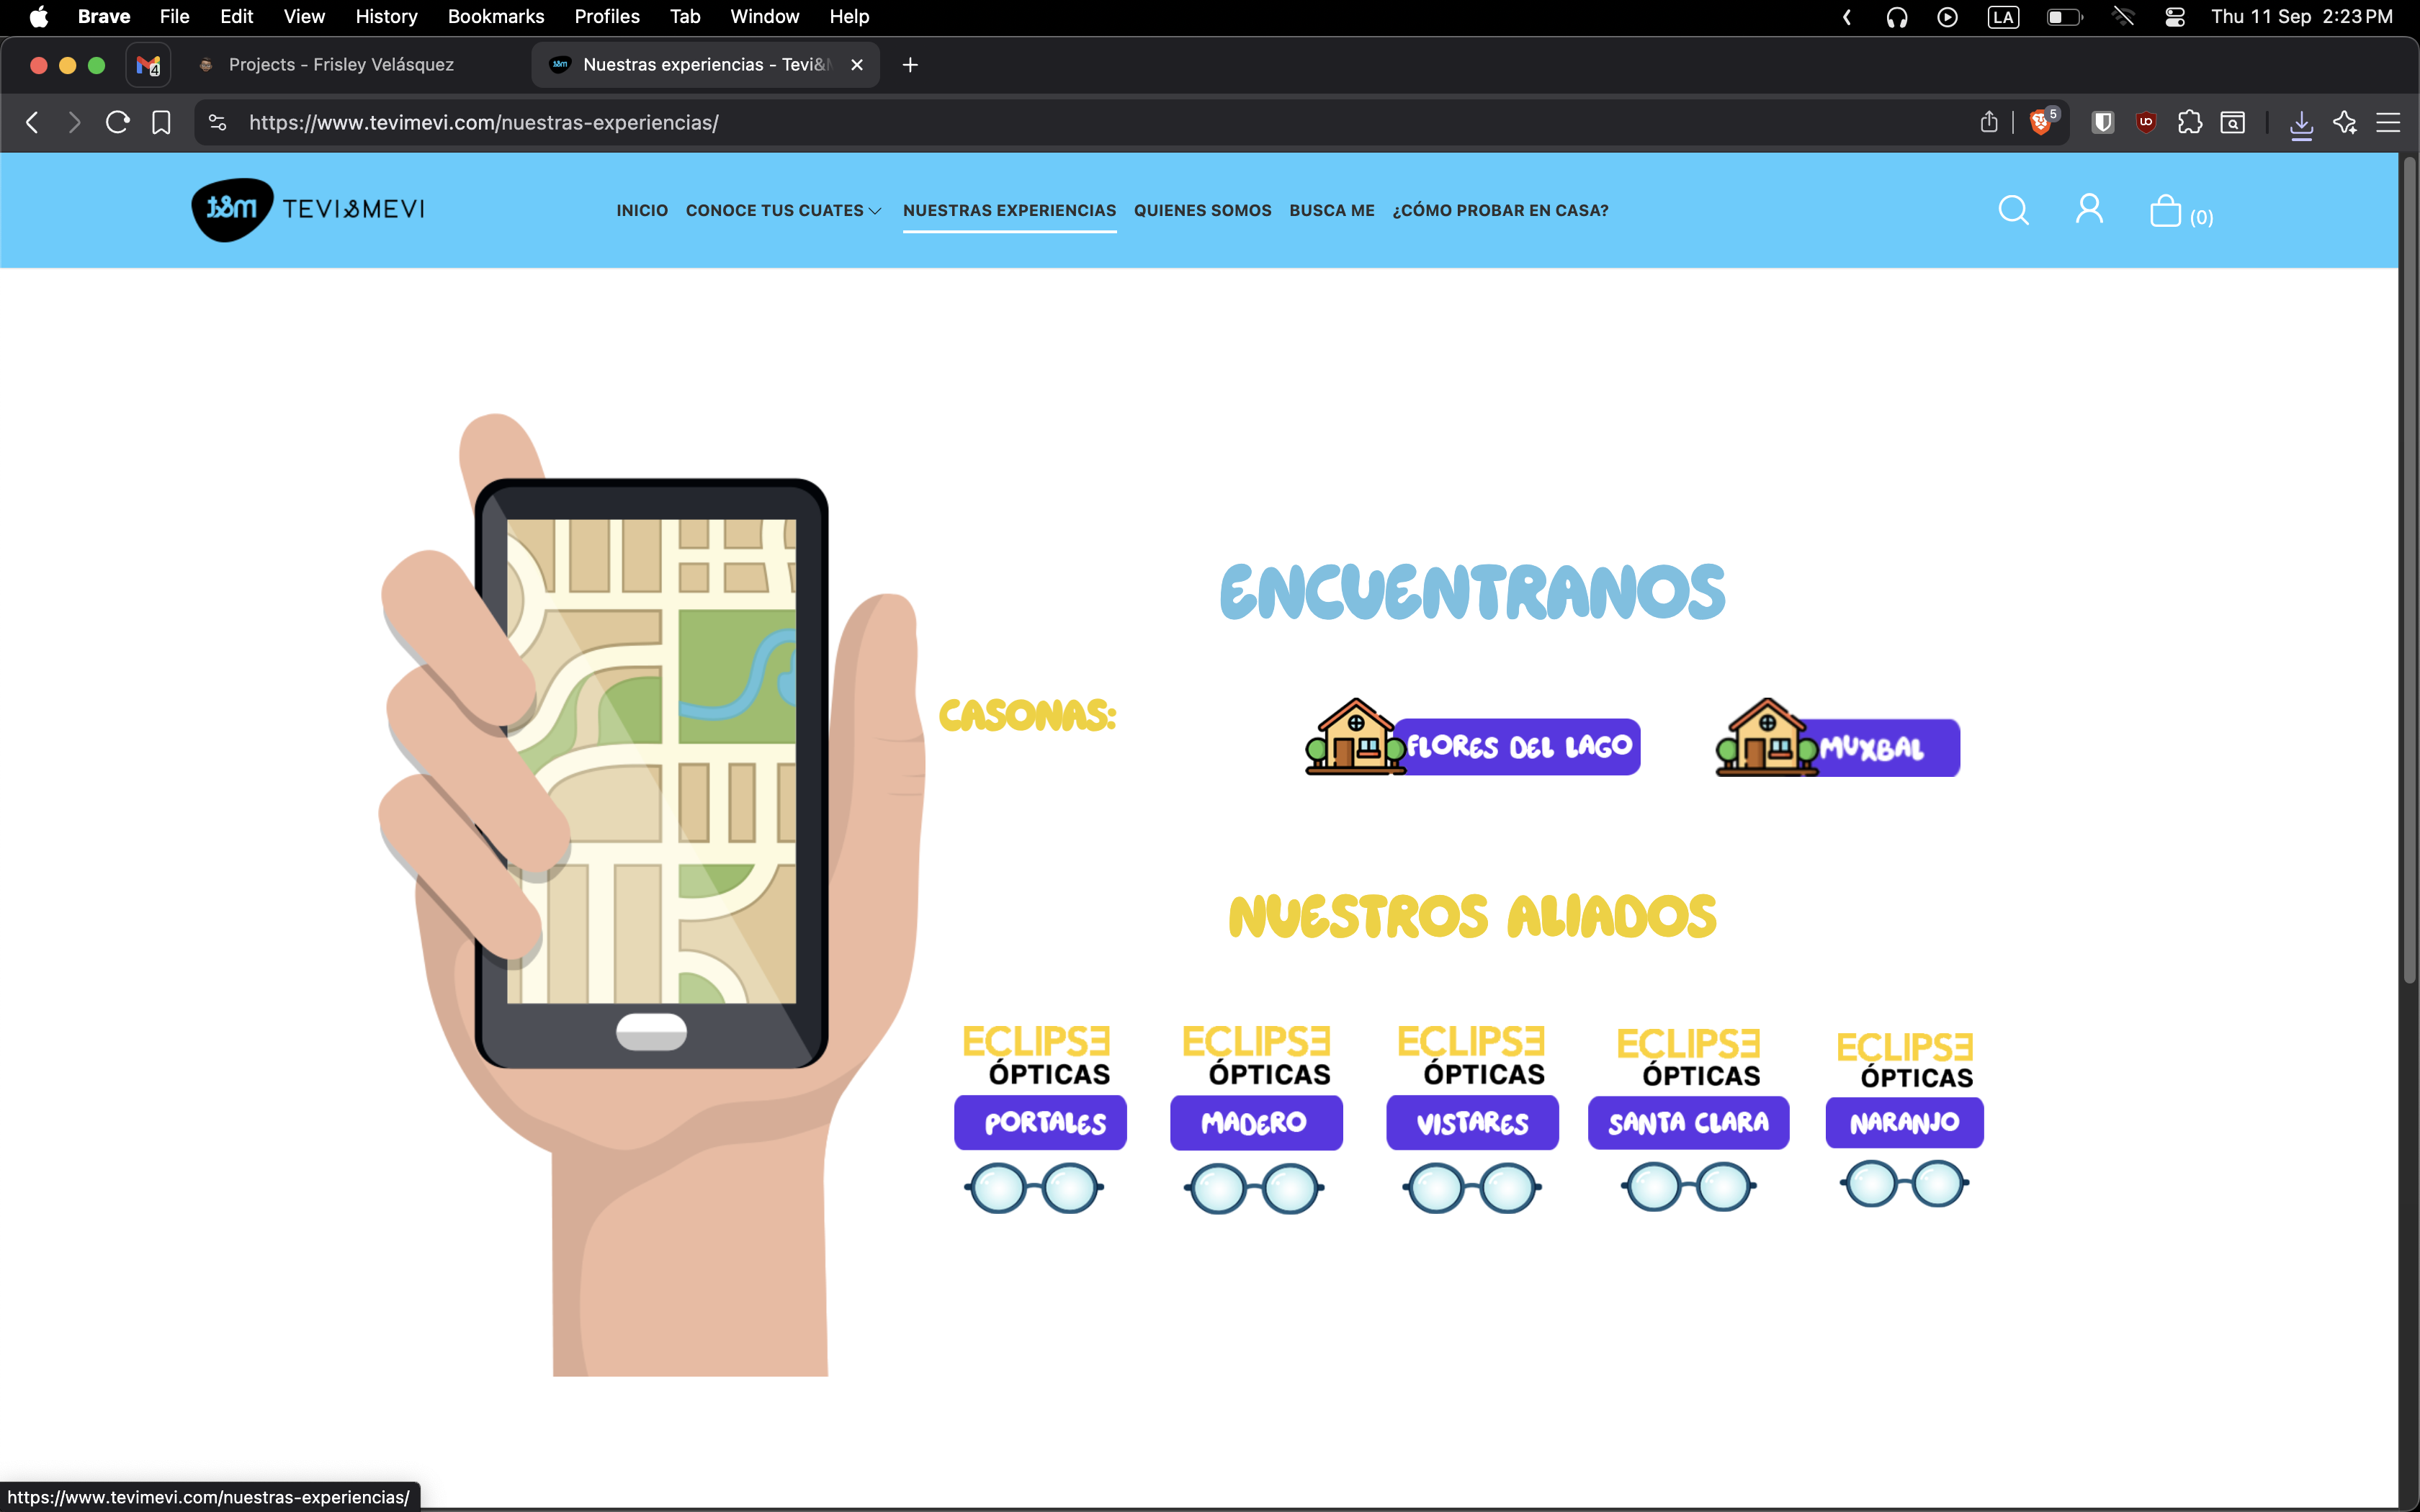Switch to the Projects - Frisley Velásquez tab
The height and width of the screenshot is (1512, 2420).
[340, 65]
